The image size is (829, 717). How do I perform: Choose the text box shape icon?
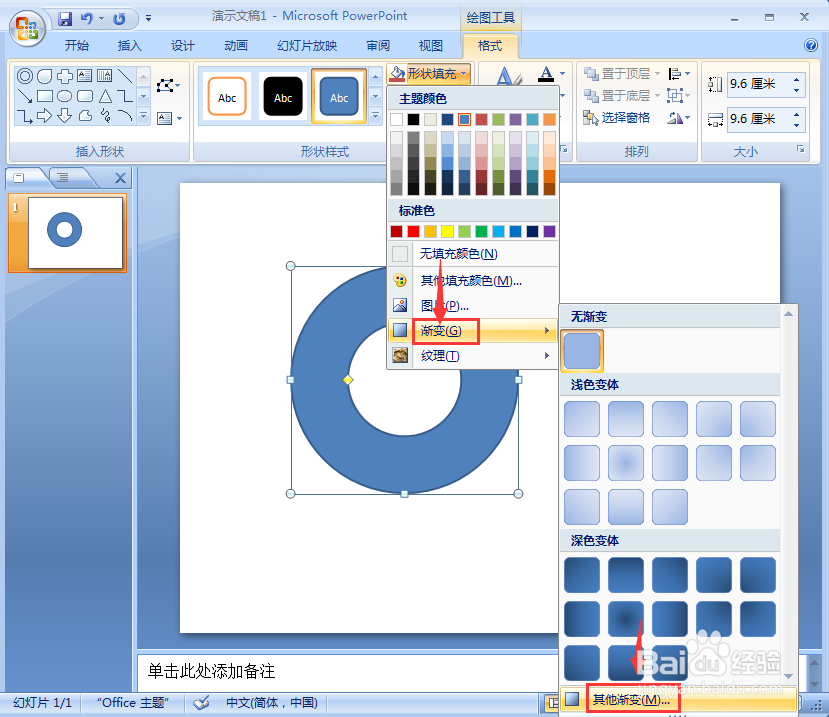click(85, 76)
